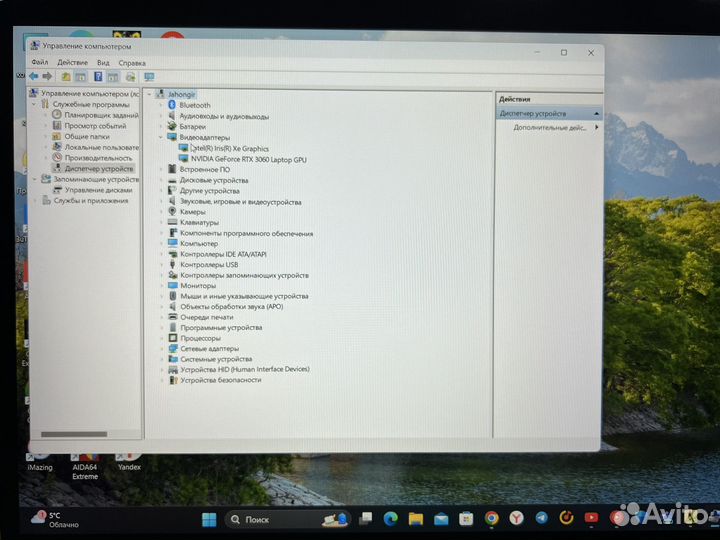Click the Help icon in the toolbar
This screenshot has height=540, width=720.
pyautogui.click(x=98, y=76)
